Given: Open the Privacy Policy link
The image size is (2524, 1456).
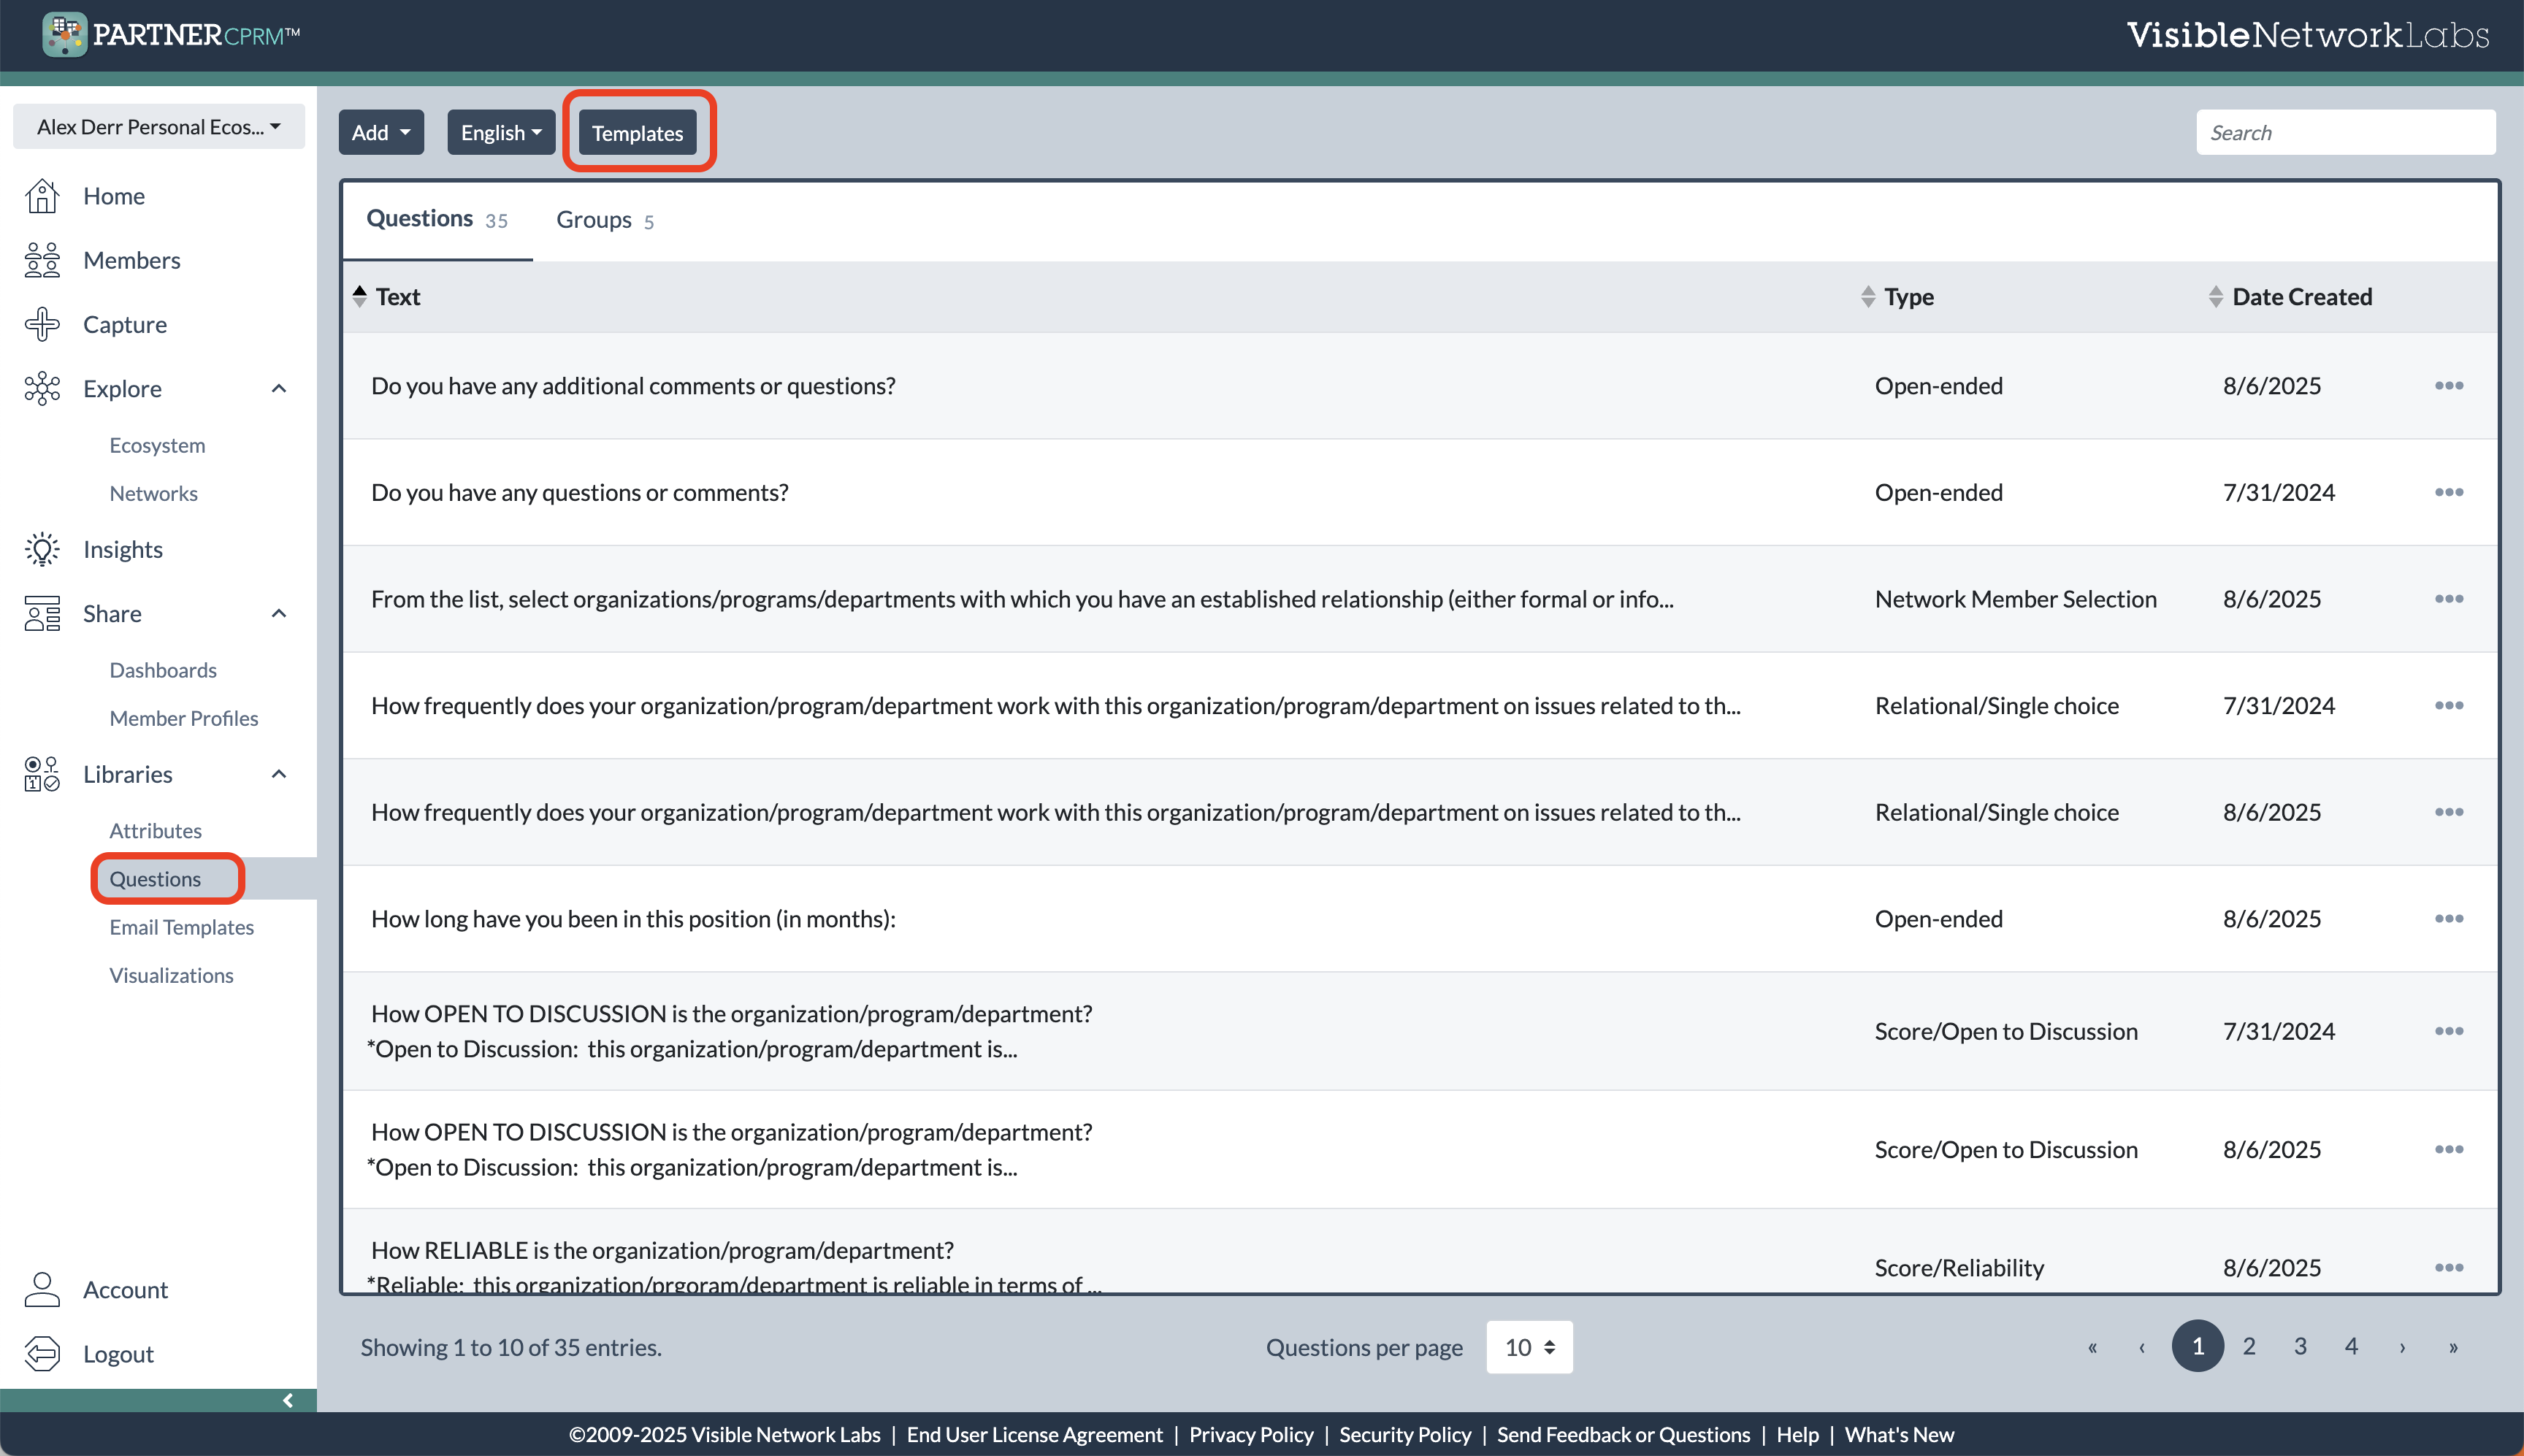Looking at the screenshot, I should [x=1251, y=1434].
